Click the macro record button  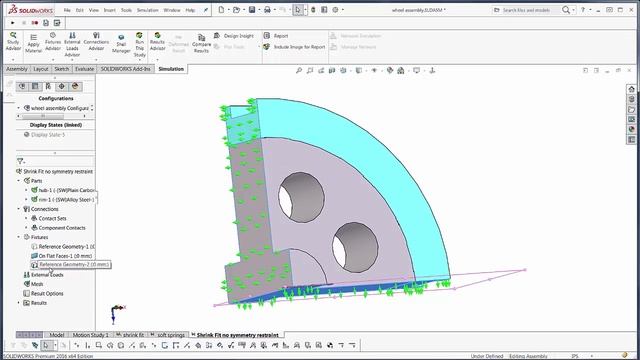(35, 23)
